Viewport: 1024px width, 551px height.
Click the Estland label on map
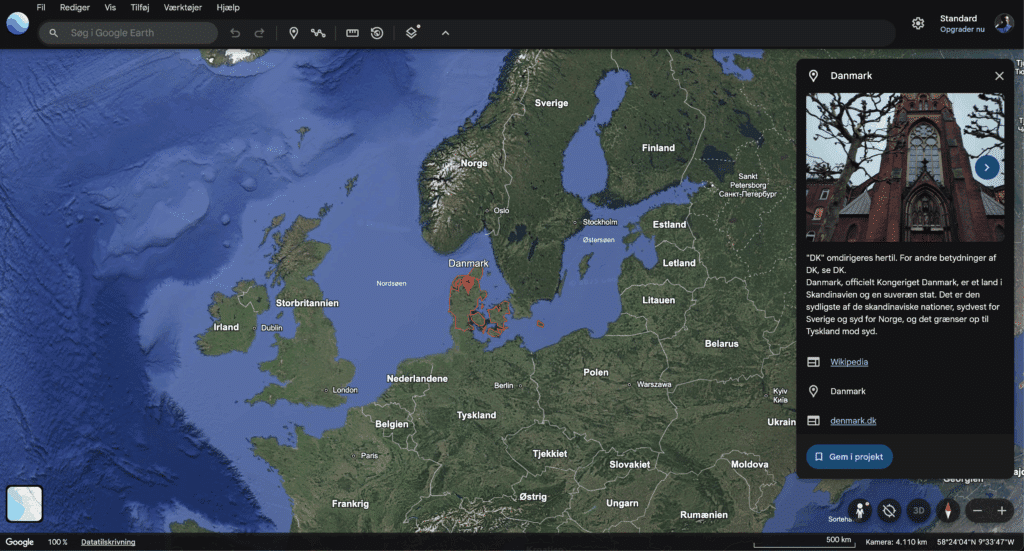tap(669, 224)
